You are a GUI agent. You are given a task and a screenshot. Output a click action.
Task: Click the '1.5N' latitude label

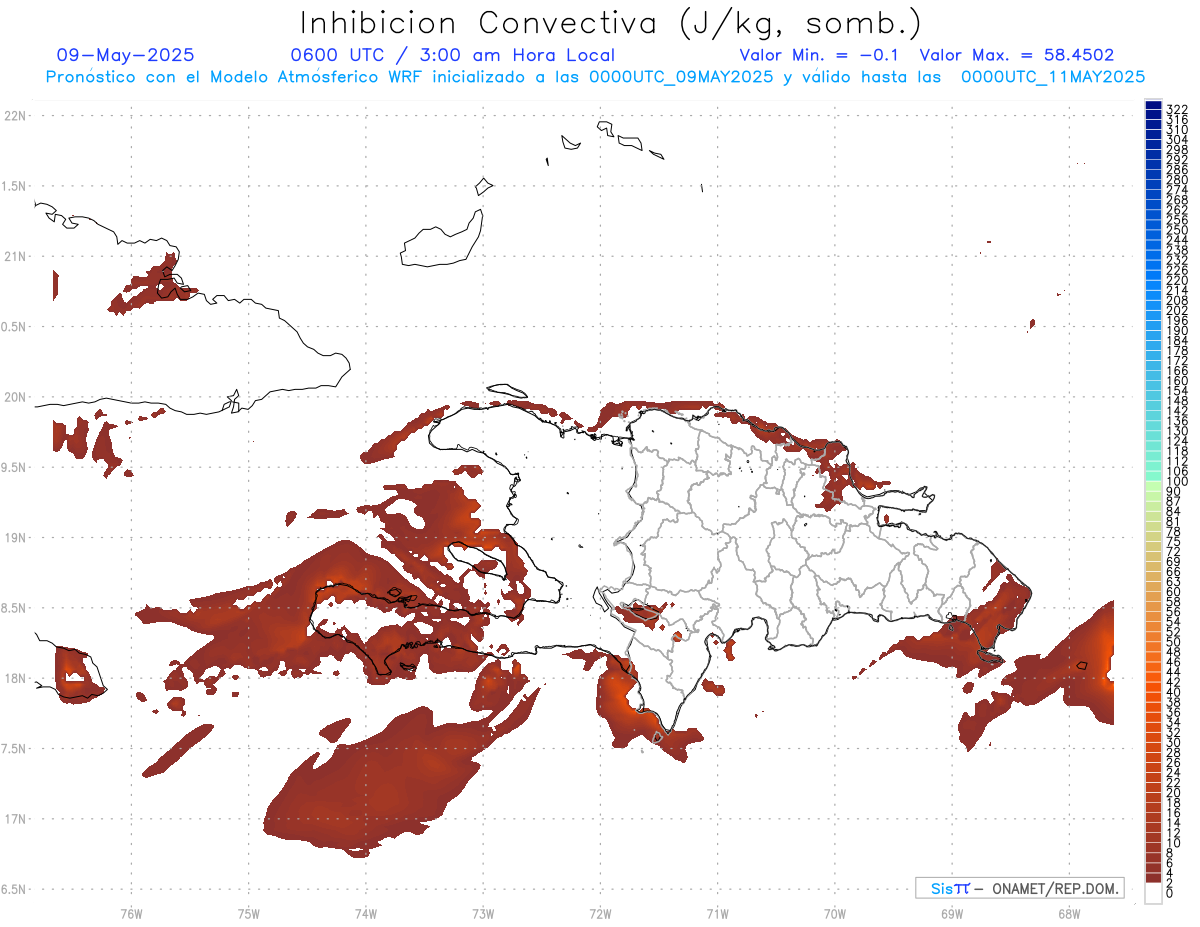13,186
